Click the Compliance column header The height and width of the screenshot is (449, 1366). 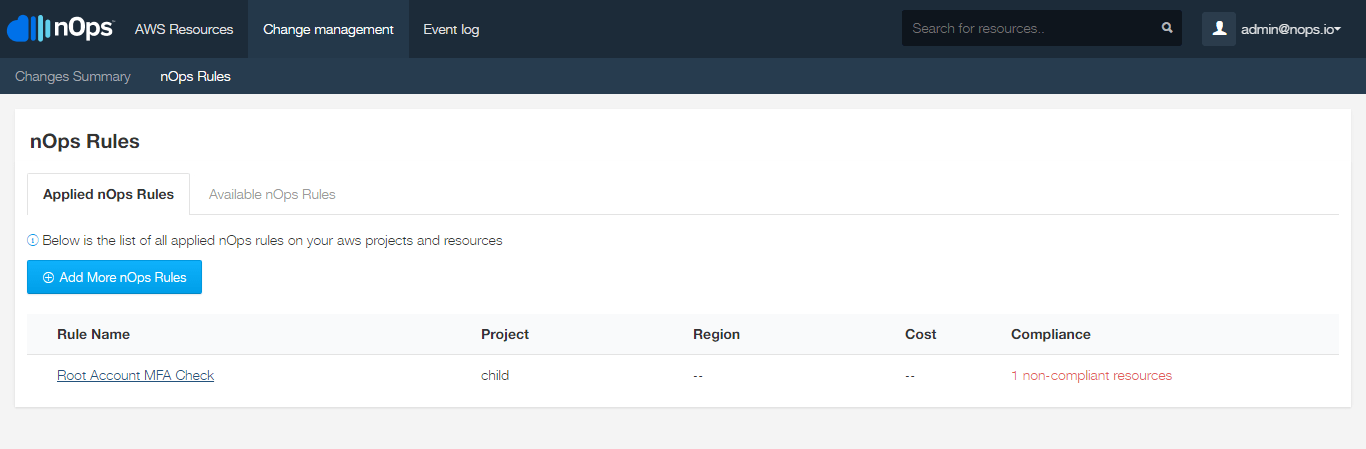pos(1051,334)
